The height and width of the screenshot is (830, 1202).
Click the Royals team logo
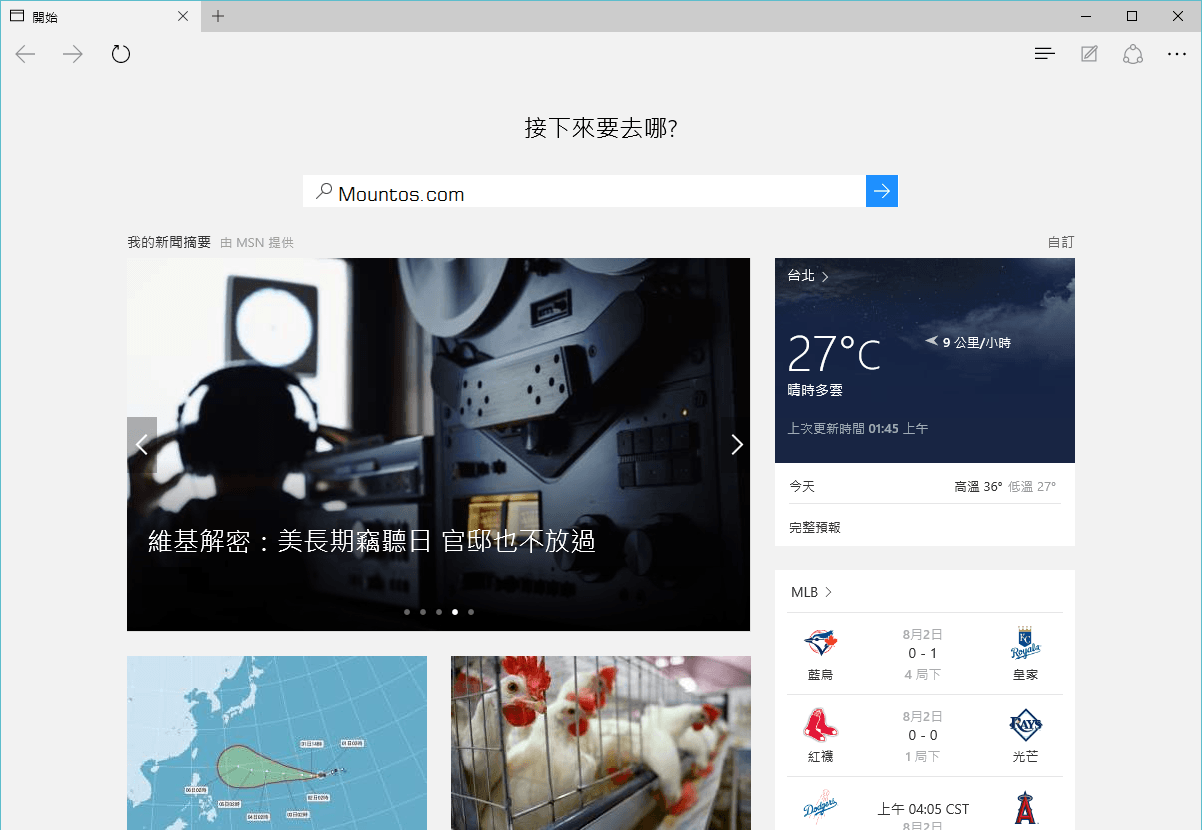pos(1026,643)
